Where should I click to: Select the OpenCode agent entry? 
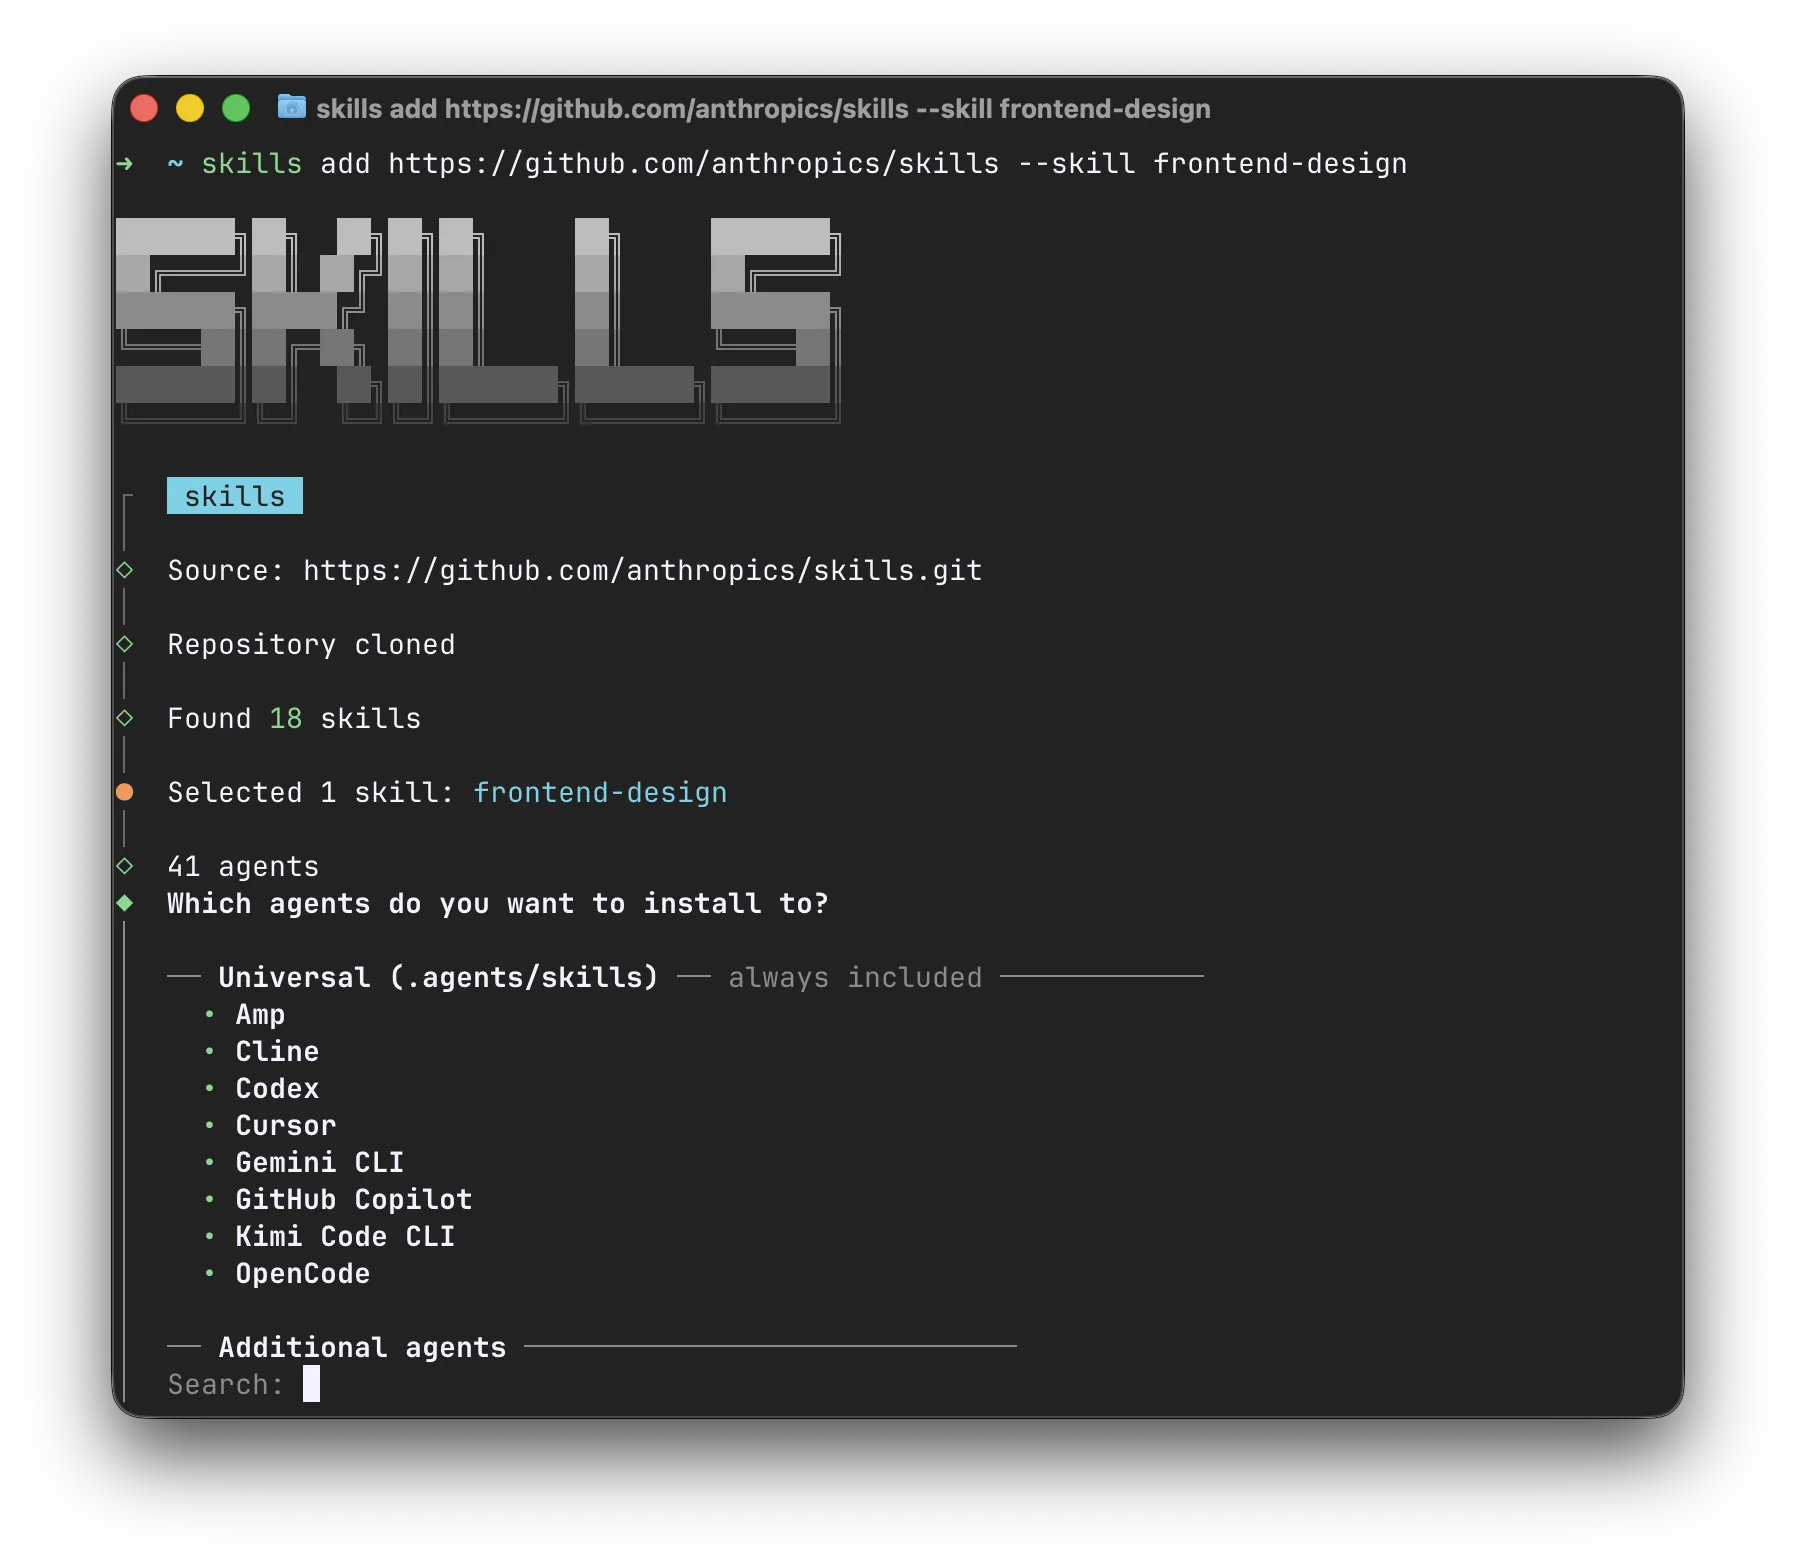pyautogui.click(x=303, y=1272)
